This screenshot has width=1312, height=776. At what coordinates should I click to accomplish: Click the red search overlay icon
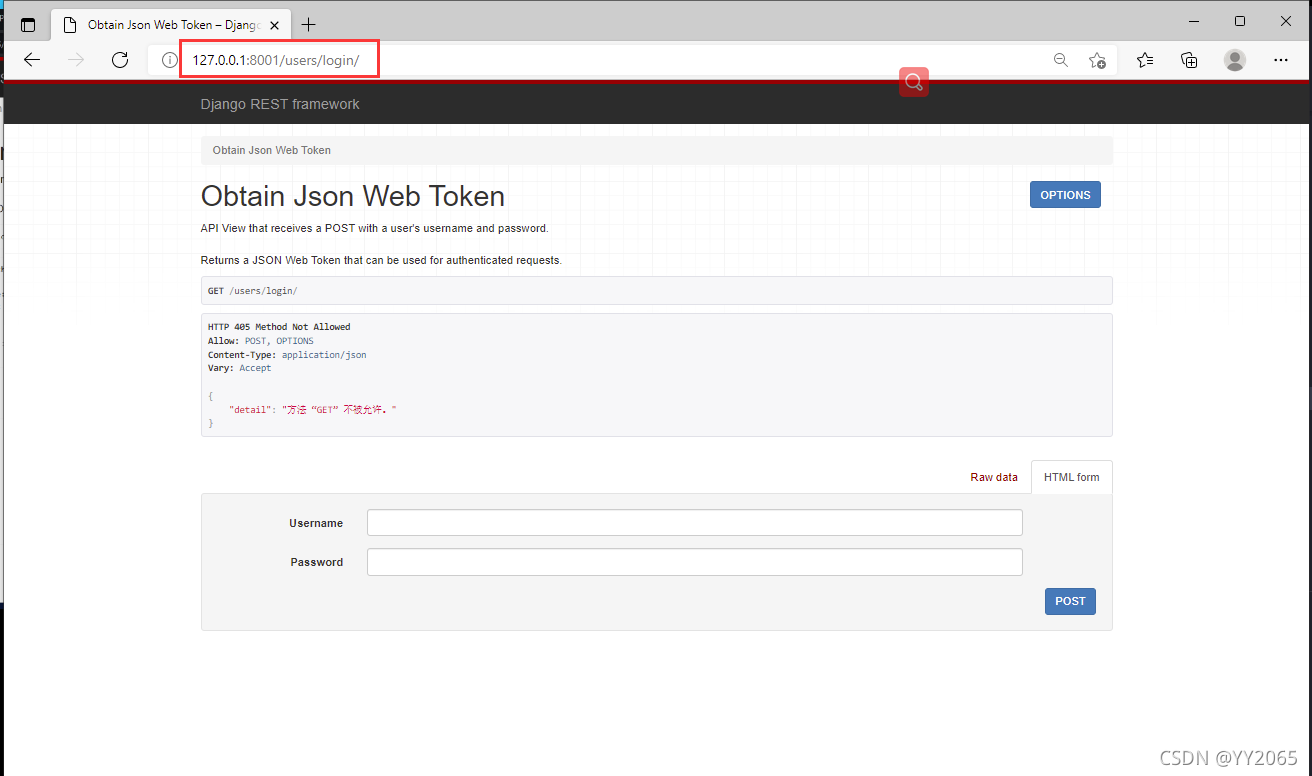click(913, 82)
